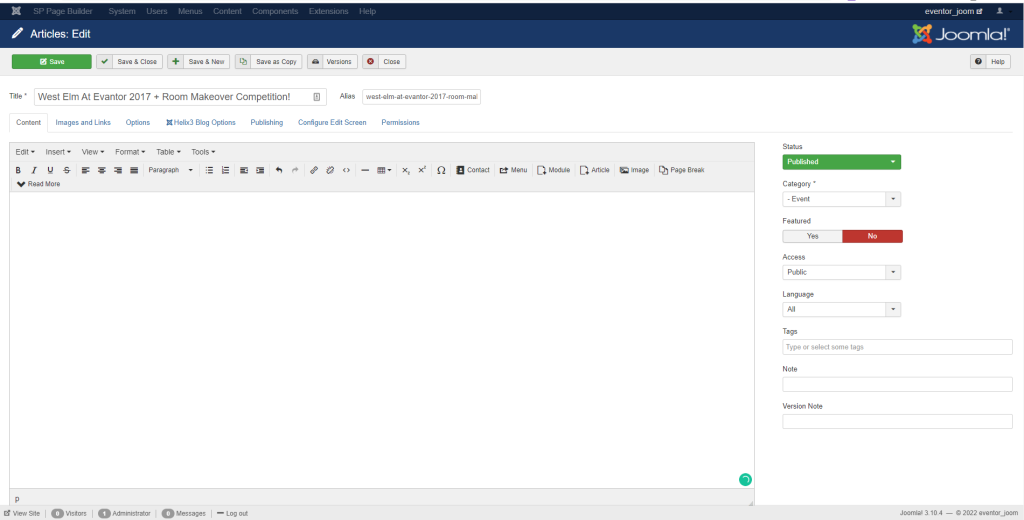This screenshot has height=520, width=1024.
Task: Redo edit in editor
Action: (295, 170)
